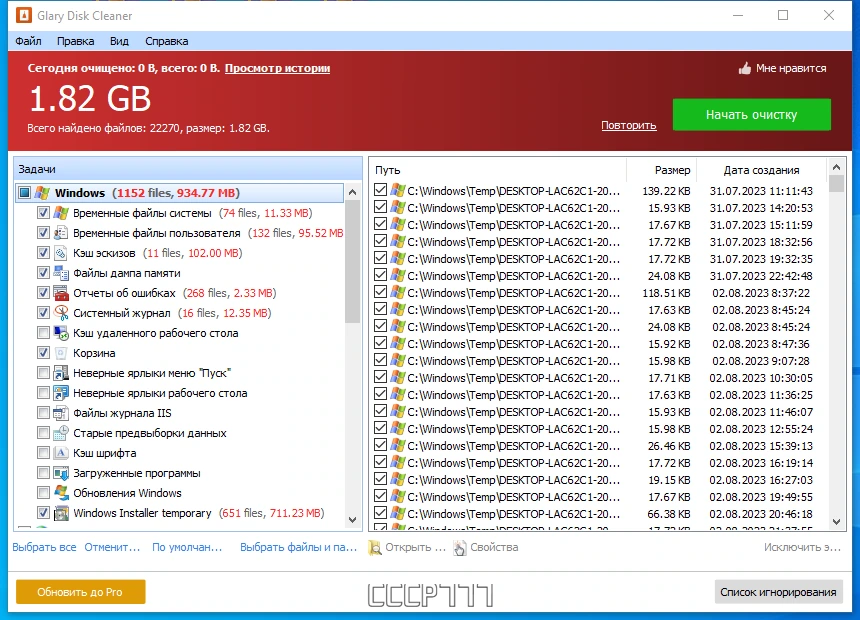Click icon of Неверные ярлыки рабочего стола
This screenshot has width=860, height=620.
click(x=61, y=393)
